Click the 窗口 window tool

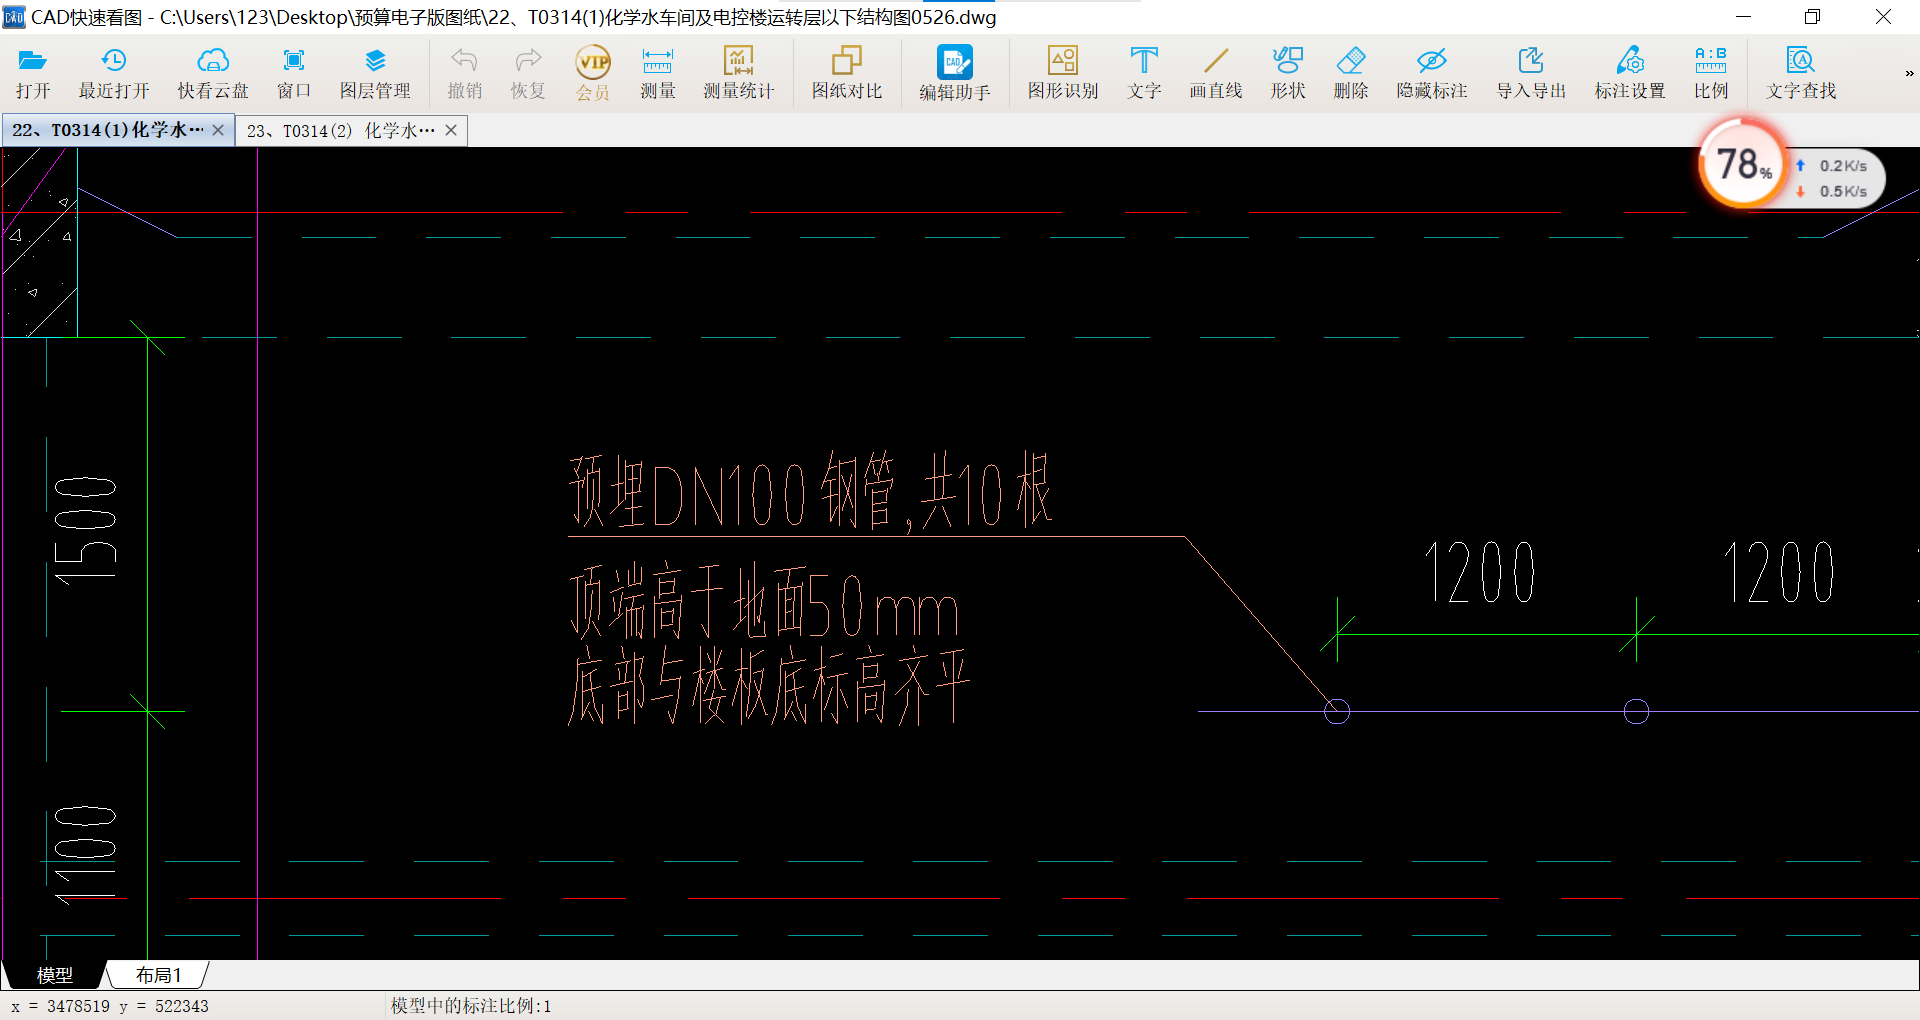(x=294, y=73)
